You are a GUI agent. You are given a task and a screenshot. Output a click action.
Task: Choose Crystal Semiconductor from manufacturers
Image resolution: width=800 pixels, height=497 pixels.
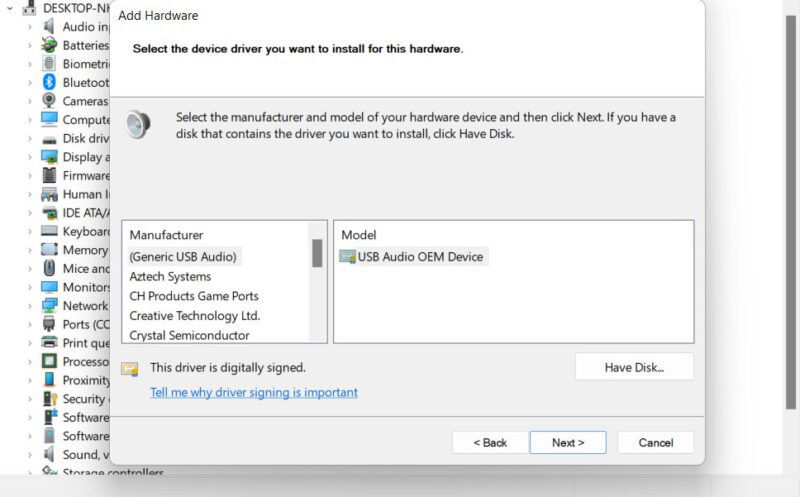[189, 335]
